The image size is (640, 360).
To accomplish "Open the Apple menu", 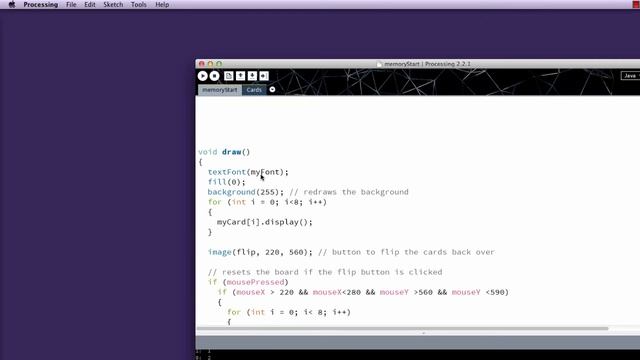I will click(12, 4).
